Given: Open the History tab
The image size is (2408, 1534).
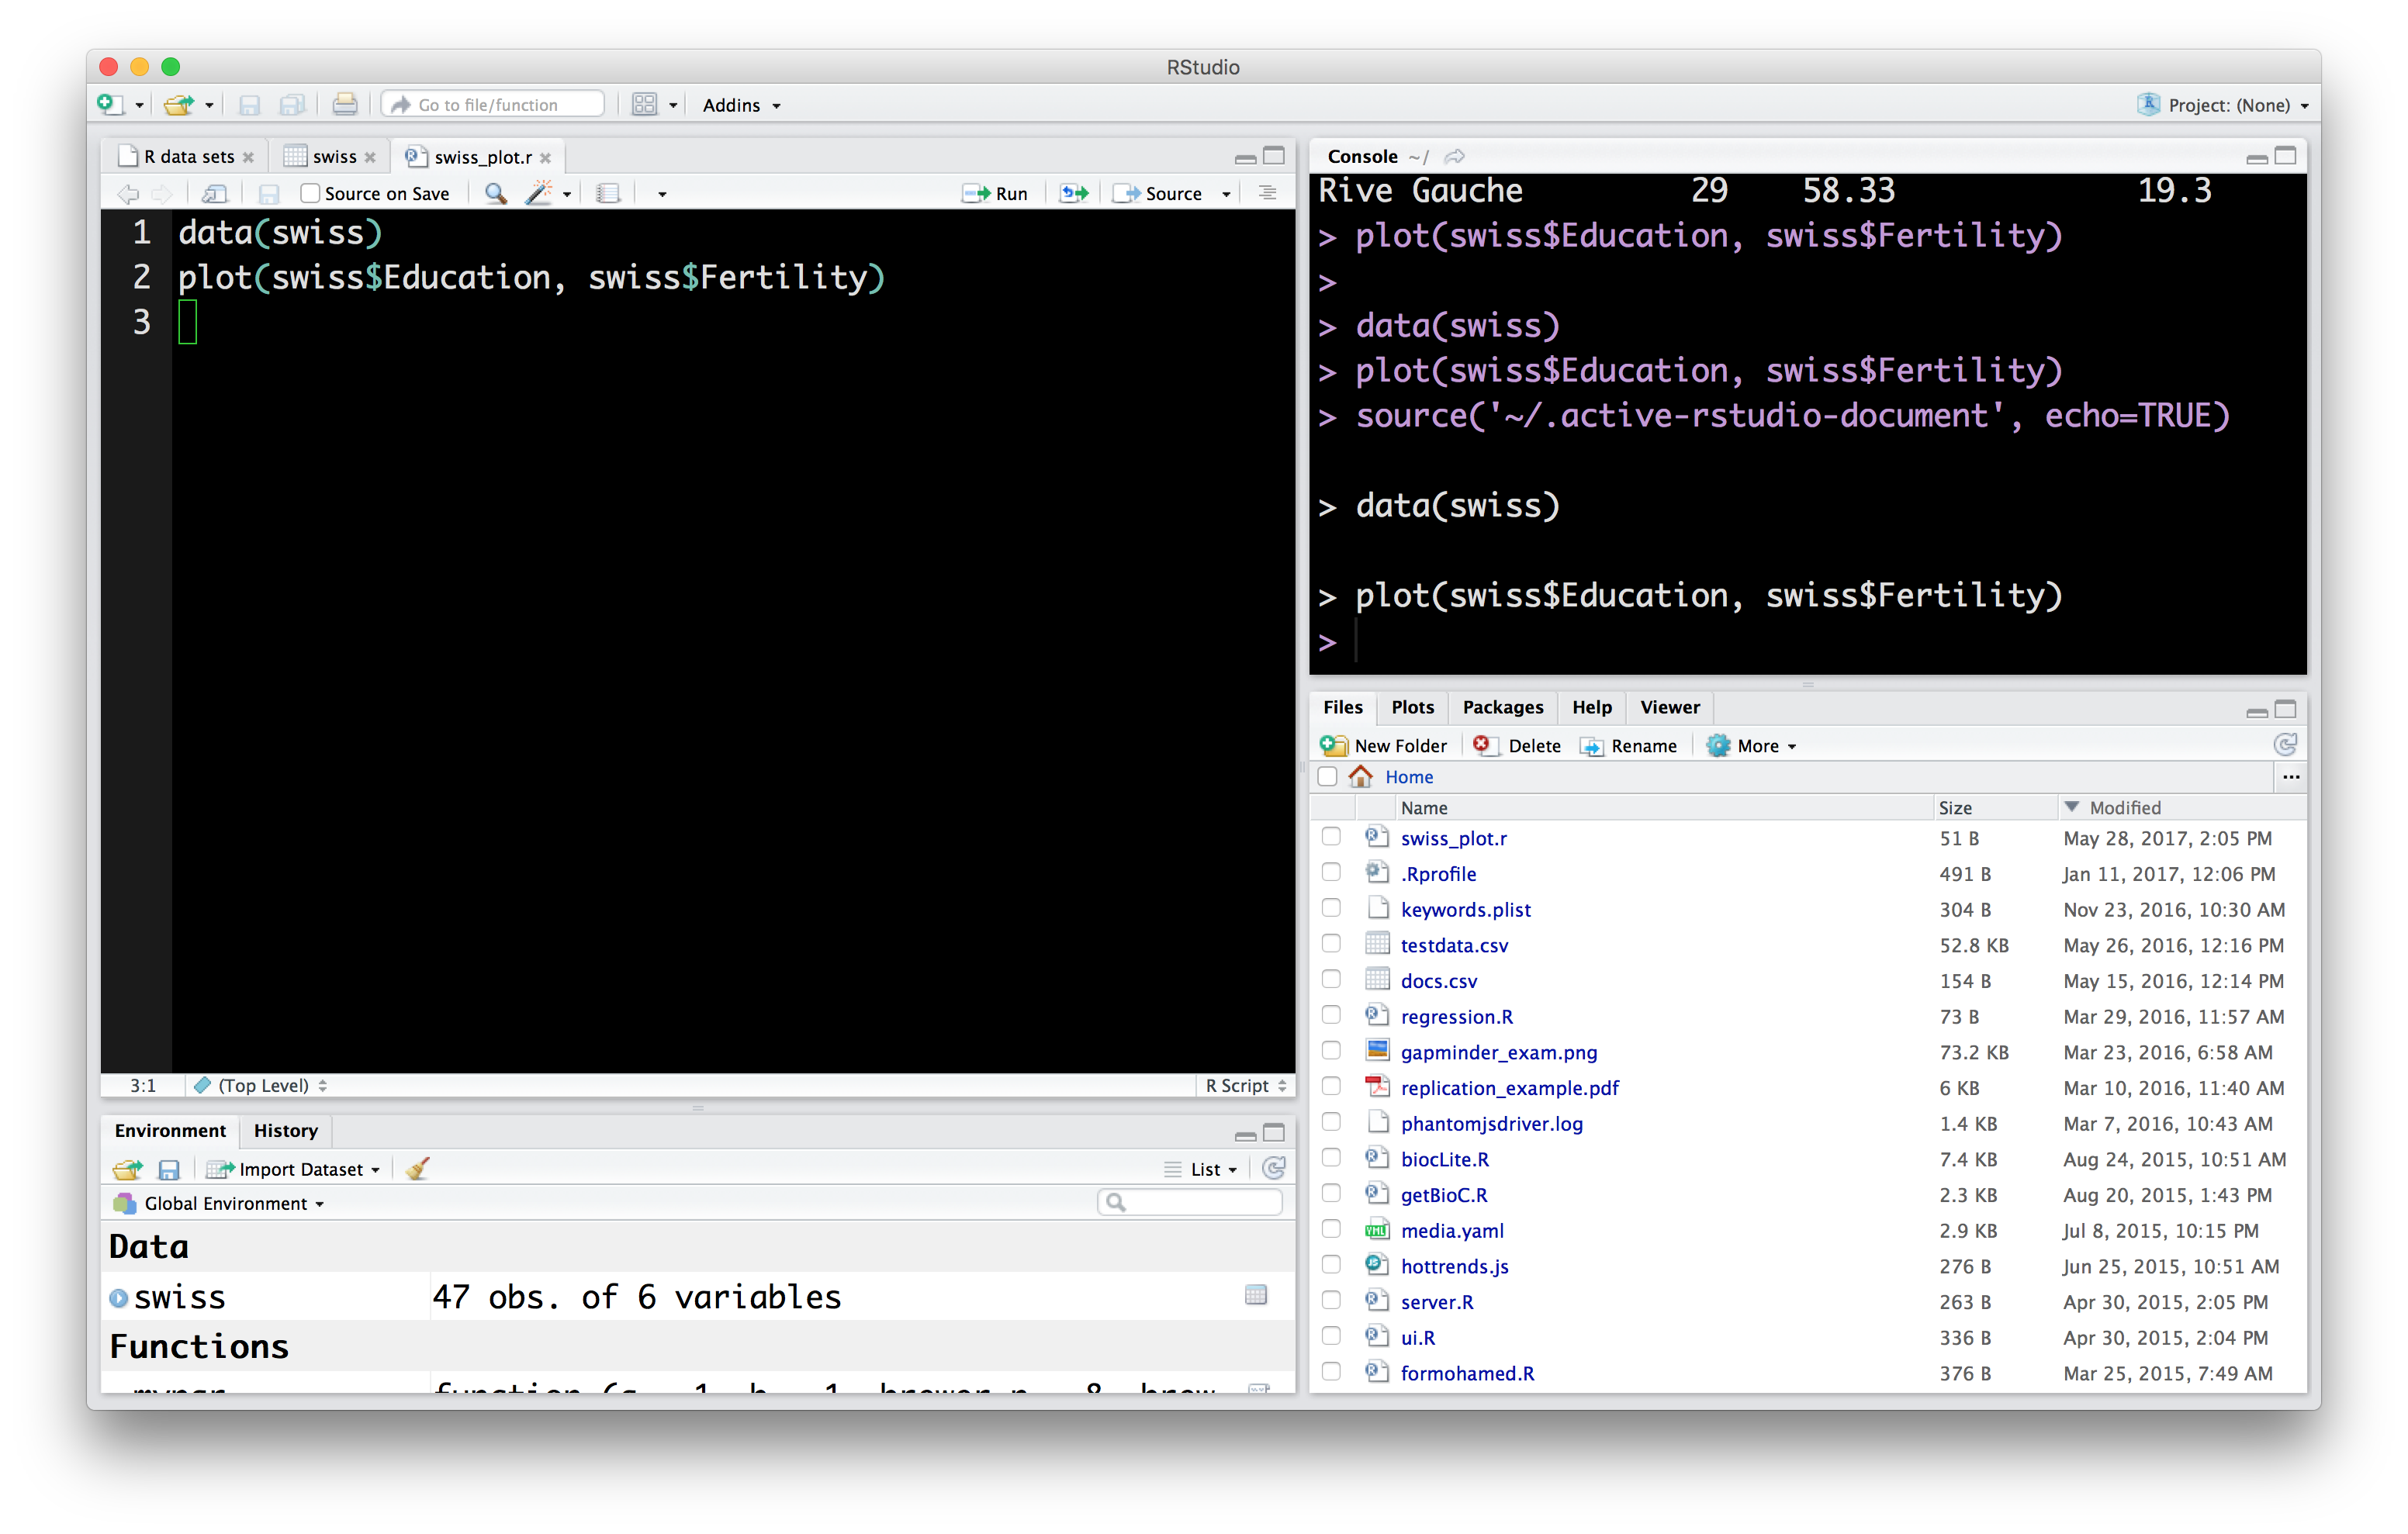Looking at the screenshot, I should (x=285, y=1130).
